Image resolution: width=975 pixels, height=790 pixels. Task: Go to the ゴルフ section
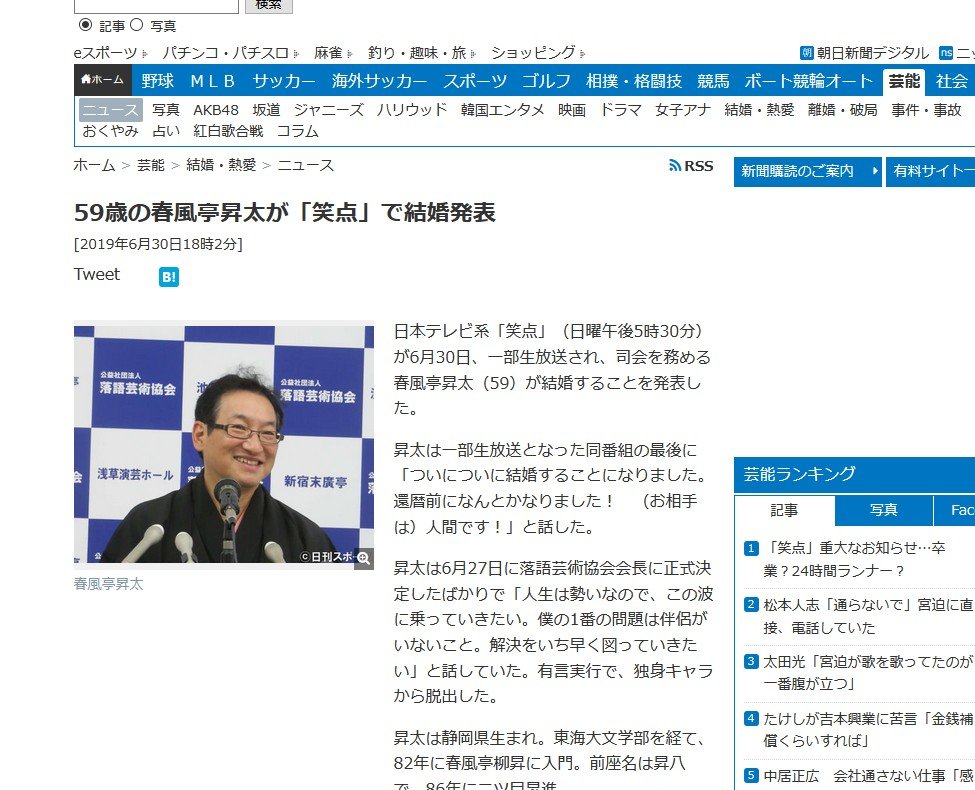546,81
